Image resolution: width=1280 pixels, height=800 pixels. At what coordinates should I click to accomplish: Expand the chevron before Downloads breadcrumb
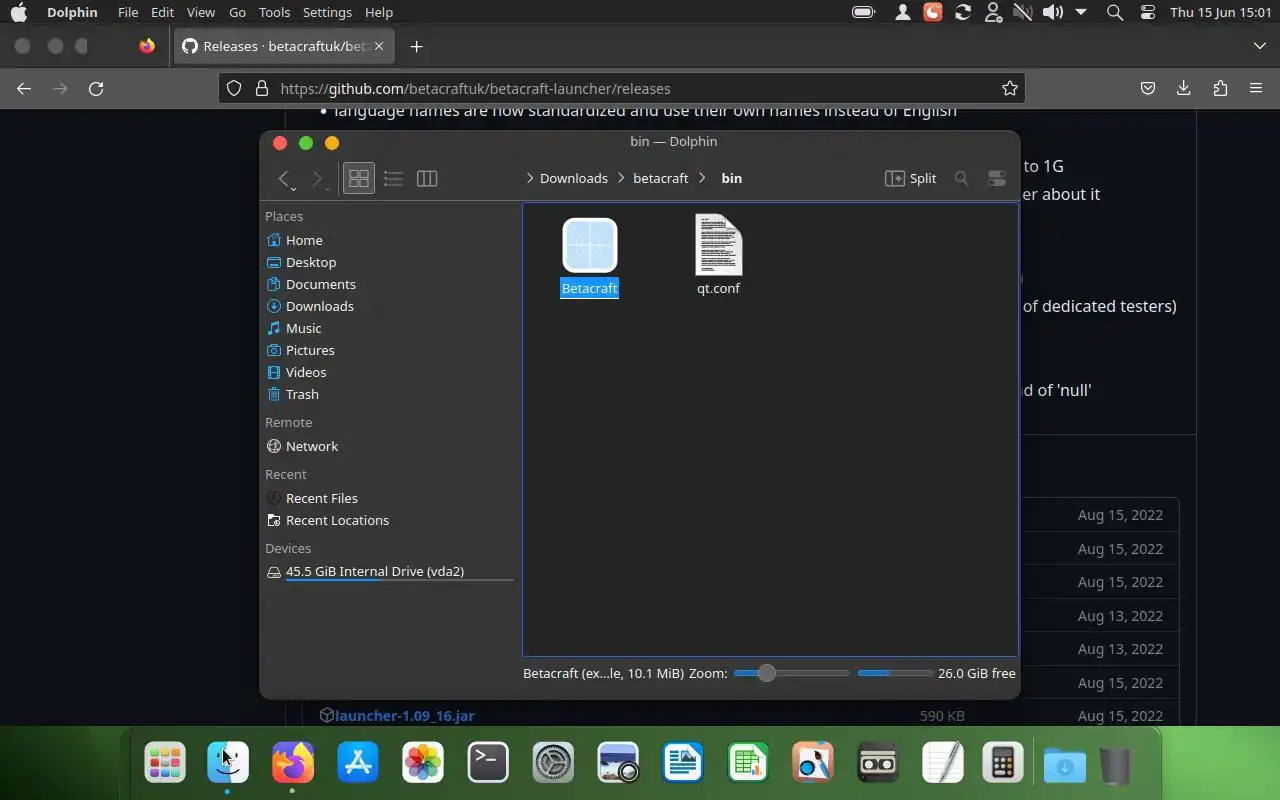point(530,178)
